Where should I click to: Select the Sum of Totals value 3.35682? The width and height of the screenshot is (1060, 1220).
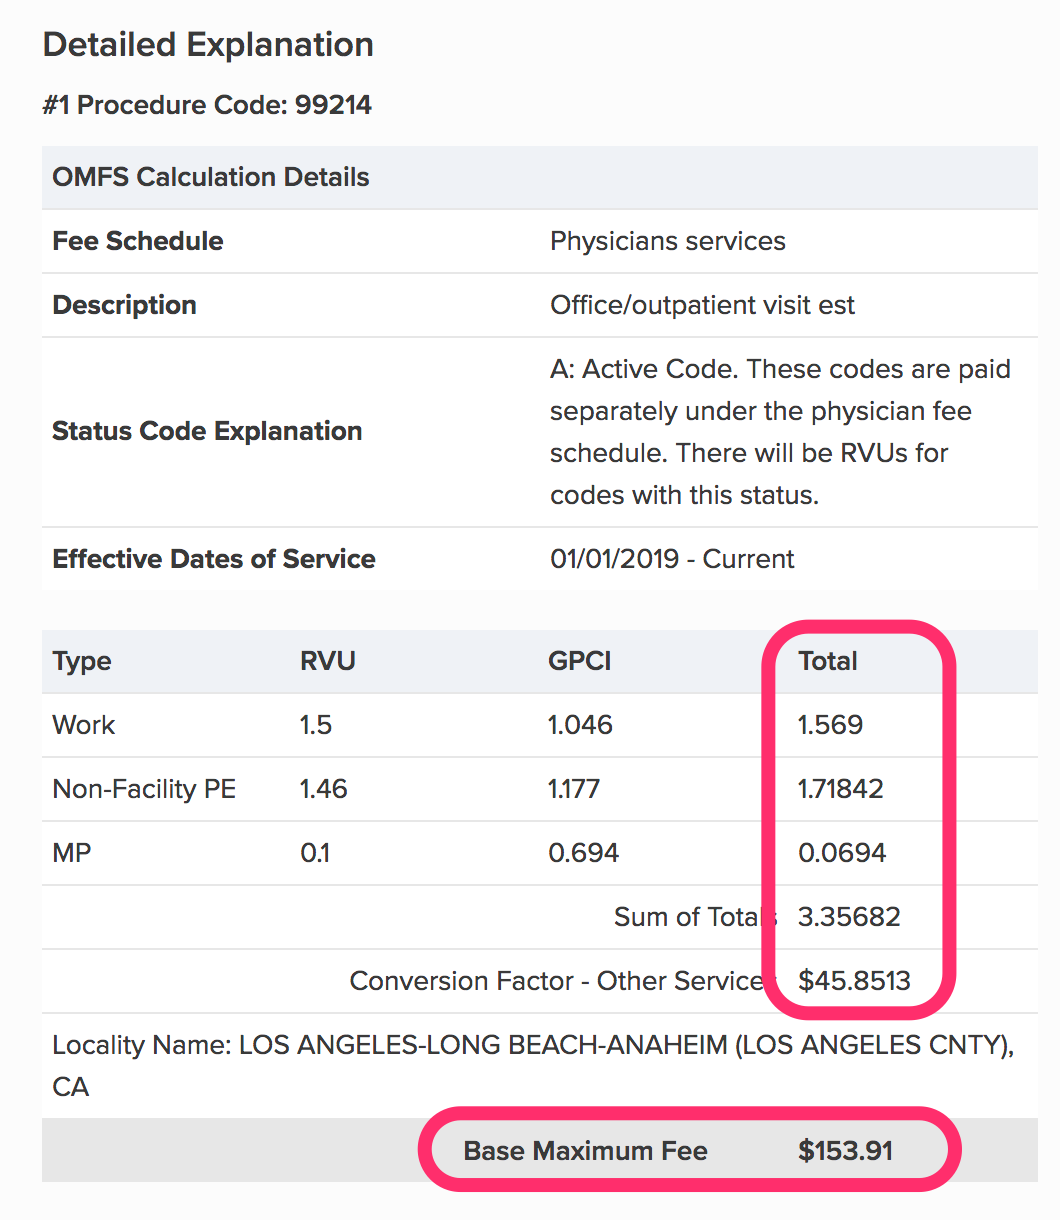pos(849,917)
